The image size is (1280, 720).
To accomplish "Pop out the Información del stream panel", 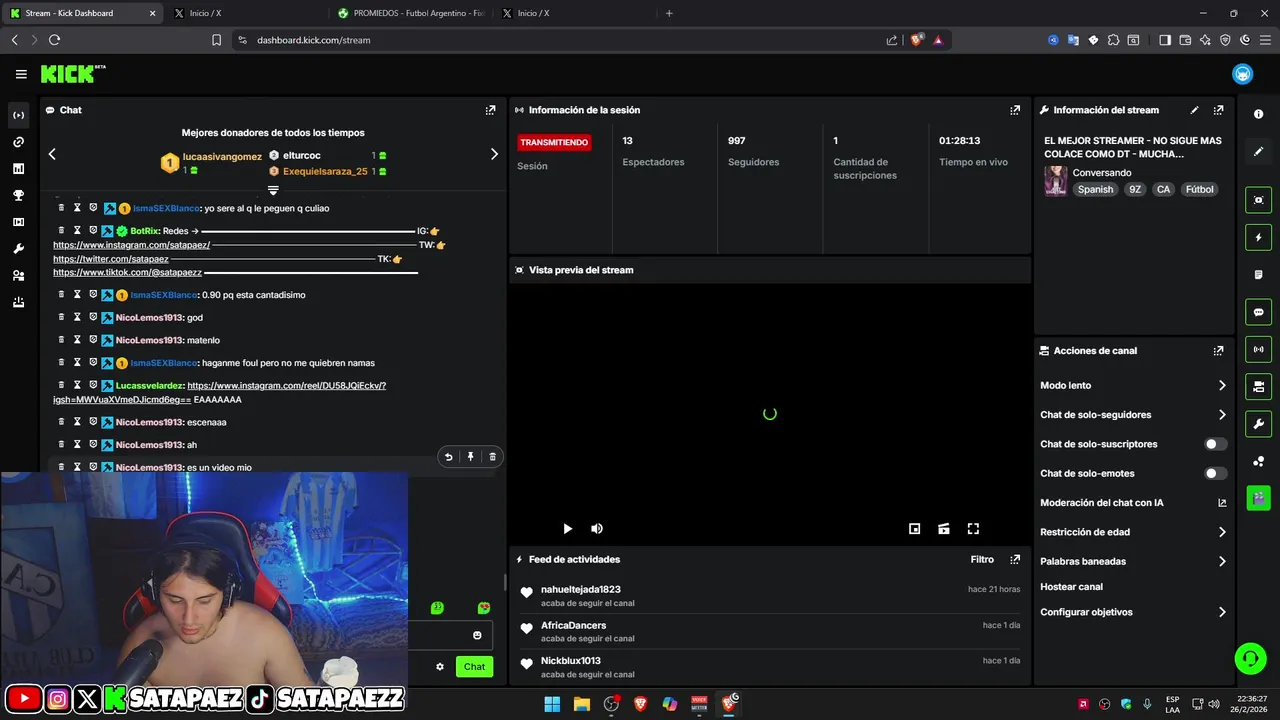I will pyautogui.click(x=1218, y=110).
